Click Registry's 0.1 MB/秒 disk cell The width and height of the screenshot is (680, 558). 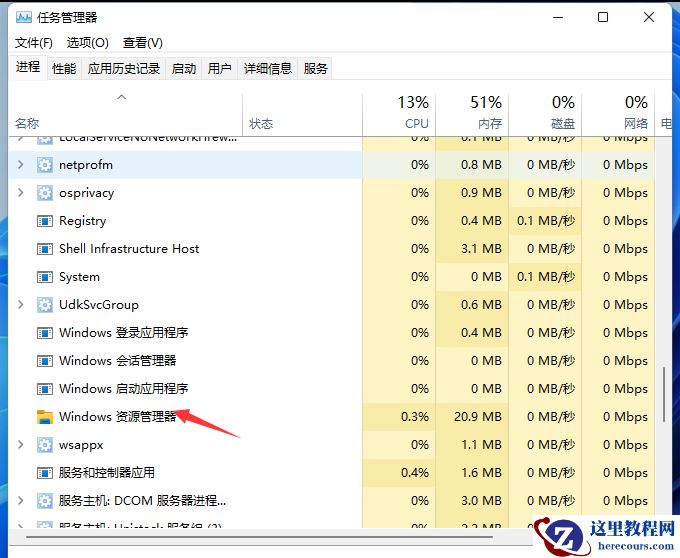(x=545, y=221)
